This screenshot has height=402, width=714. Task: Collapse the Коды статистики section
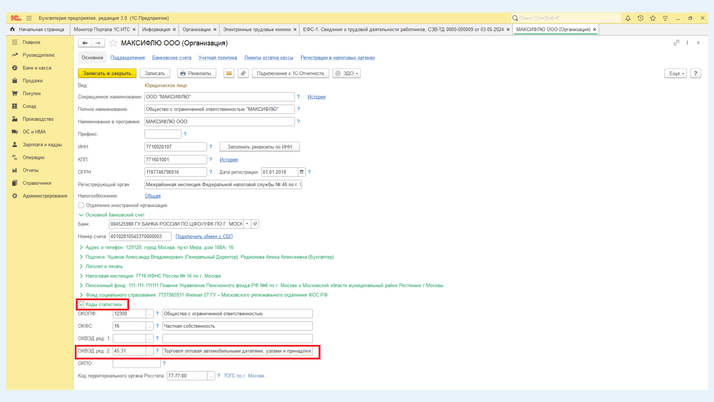tap(82, 304)
